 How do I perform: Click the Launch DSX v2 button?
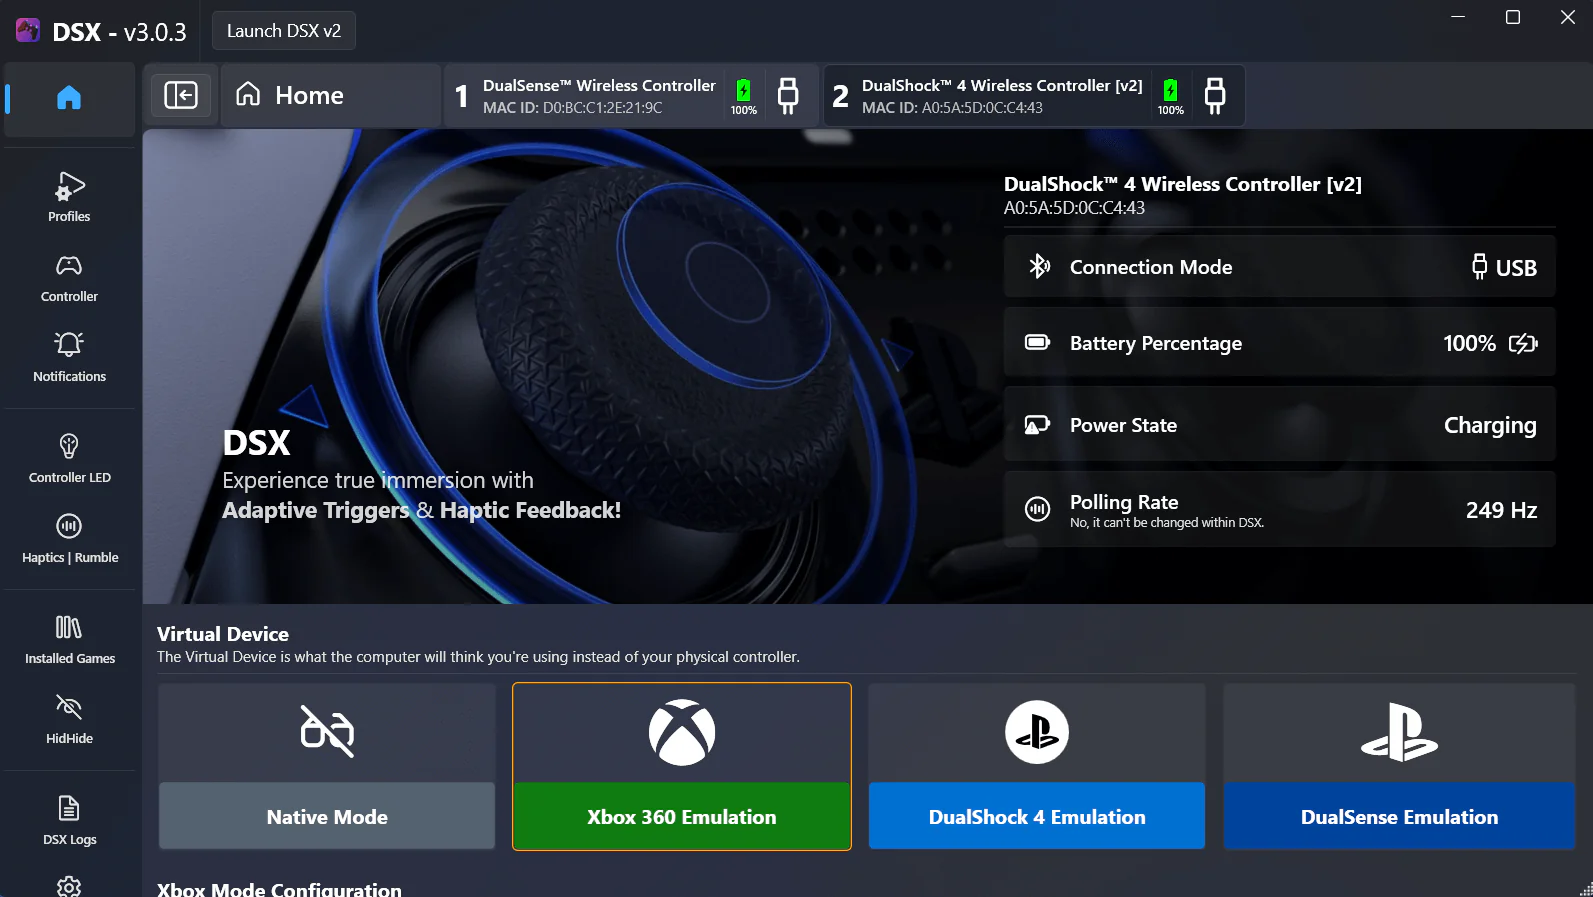[284, 31]
